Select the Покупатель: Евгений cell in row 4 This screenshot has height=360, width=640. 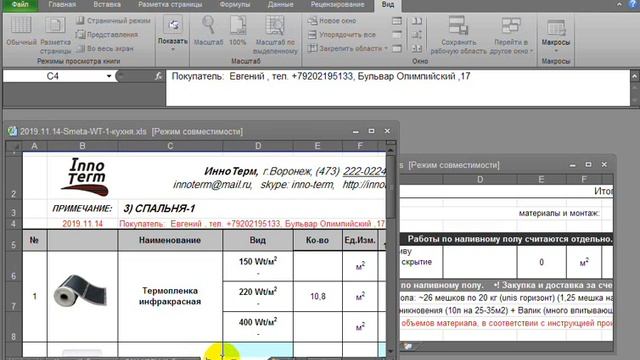(x=252, y=224)
